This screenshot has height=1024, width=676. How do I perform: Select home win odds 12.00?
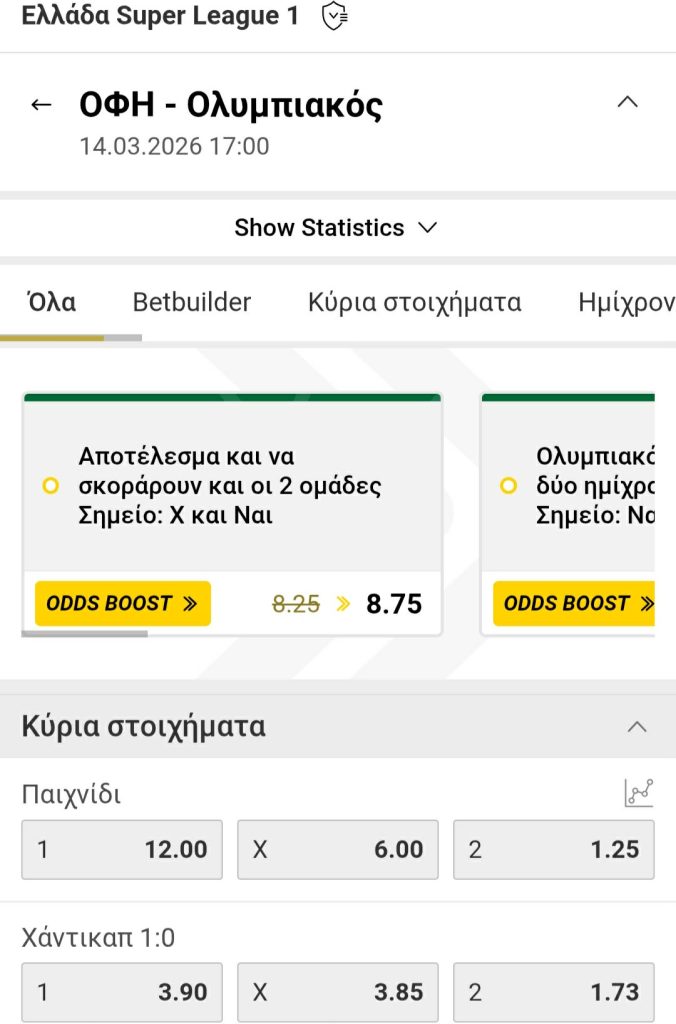tap(121, 849)
